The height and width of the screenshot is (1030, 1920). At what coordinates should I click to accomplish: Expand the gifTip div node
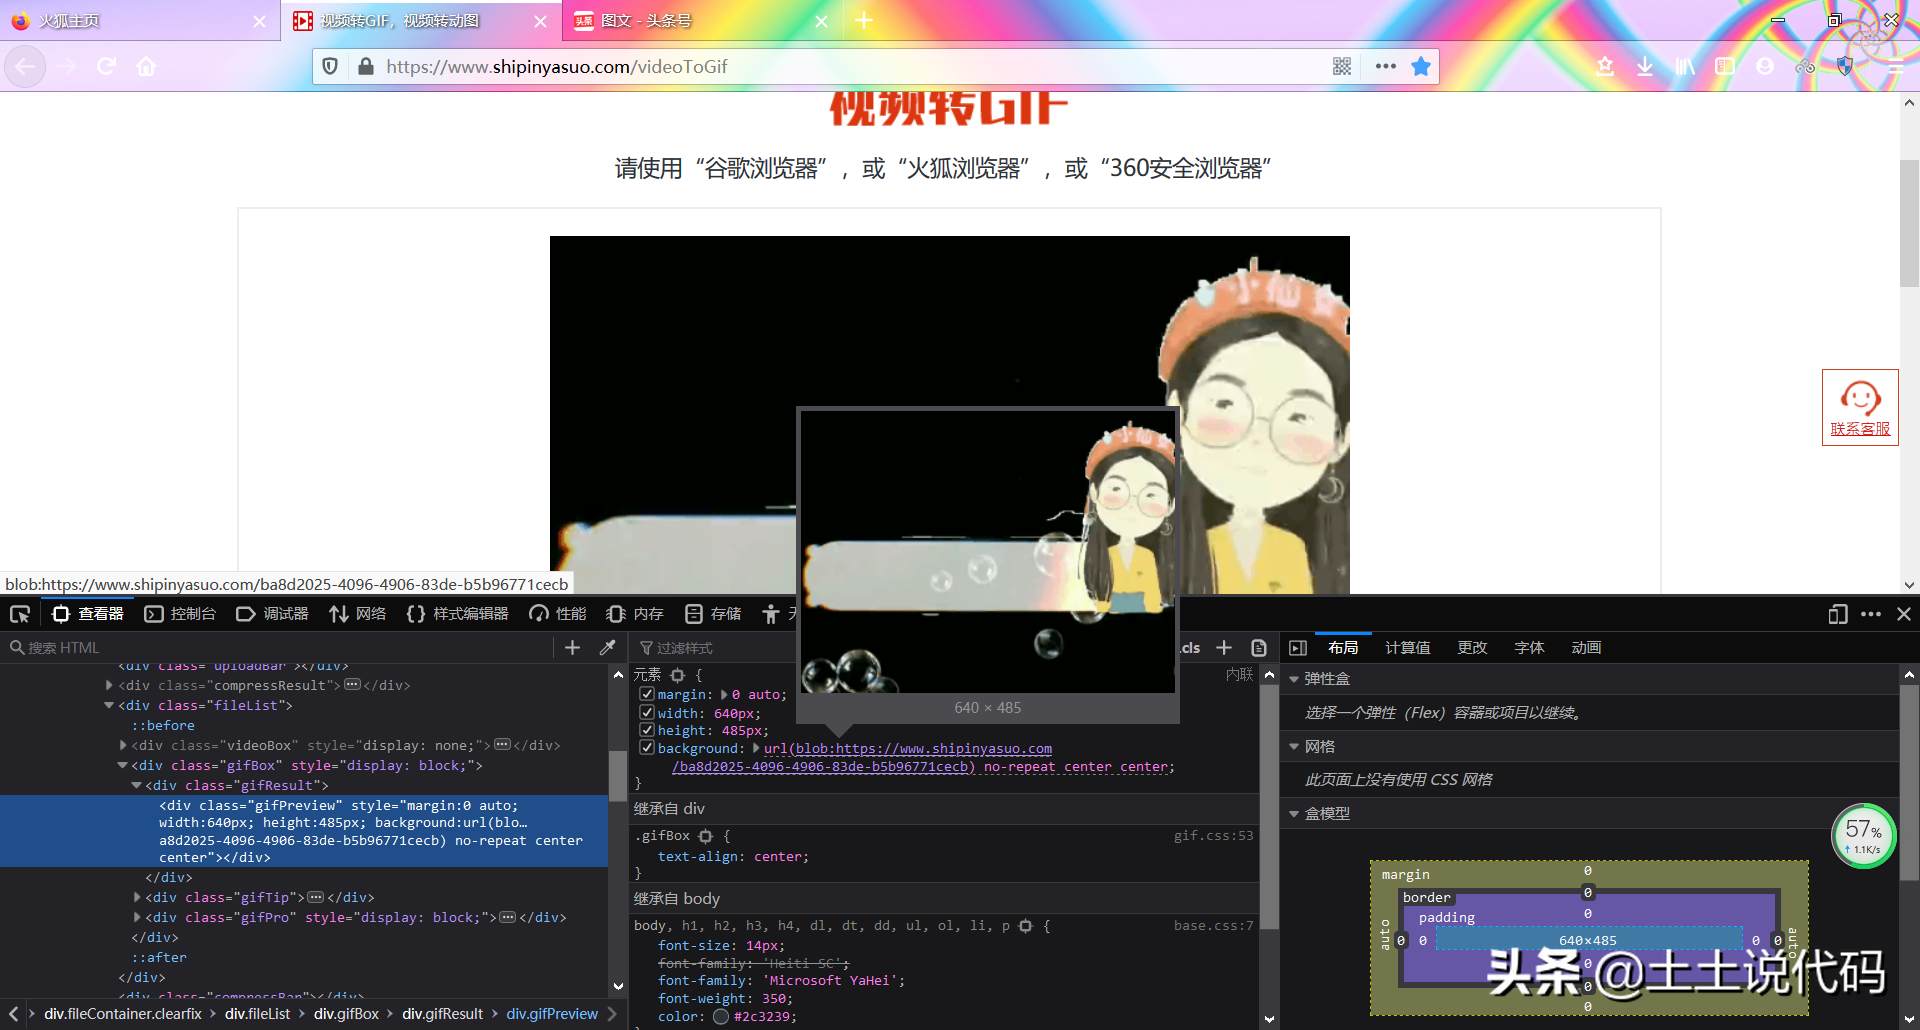click(136, 897)
